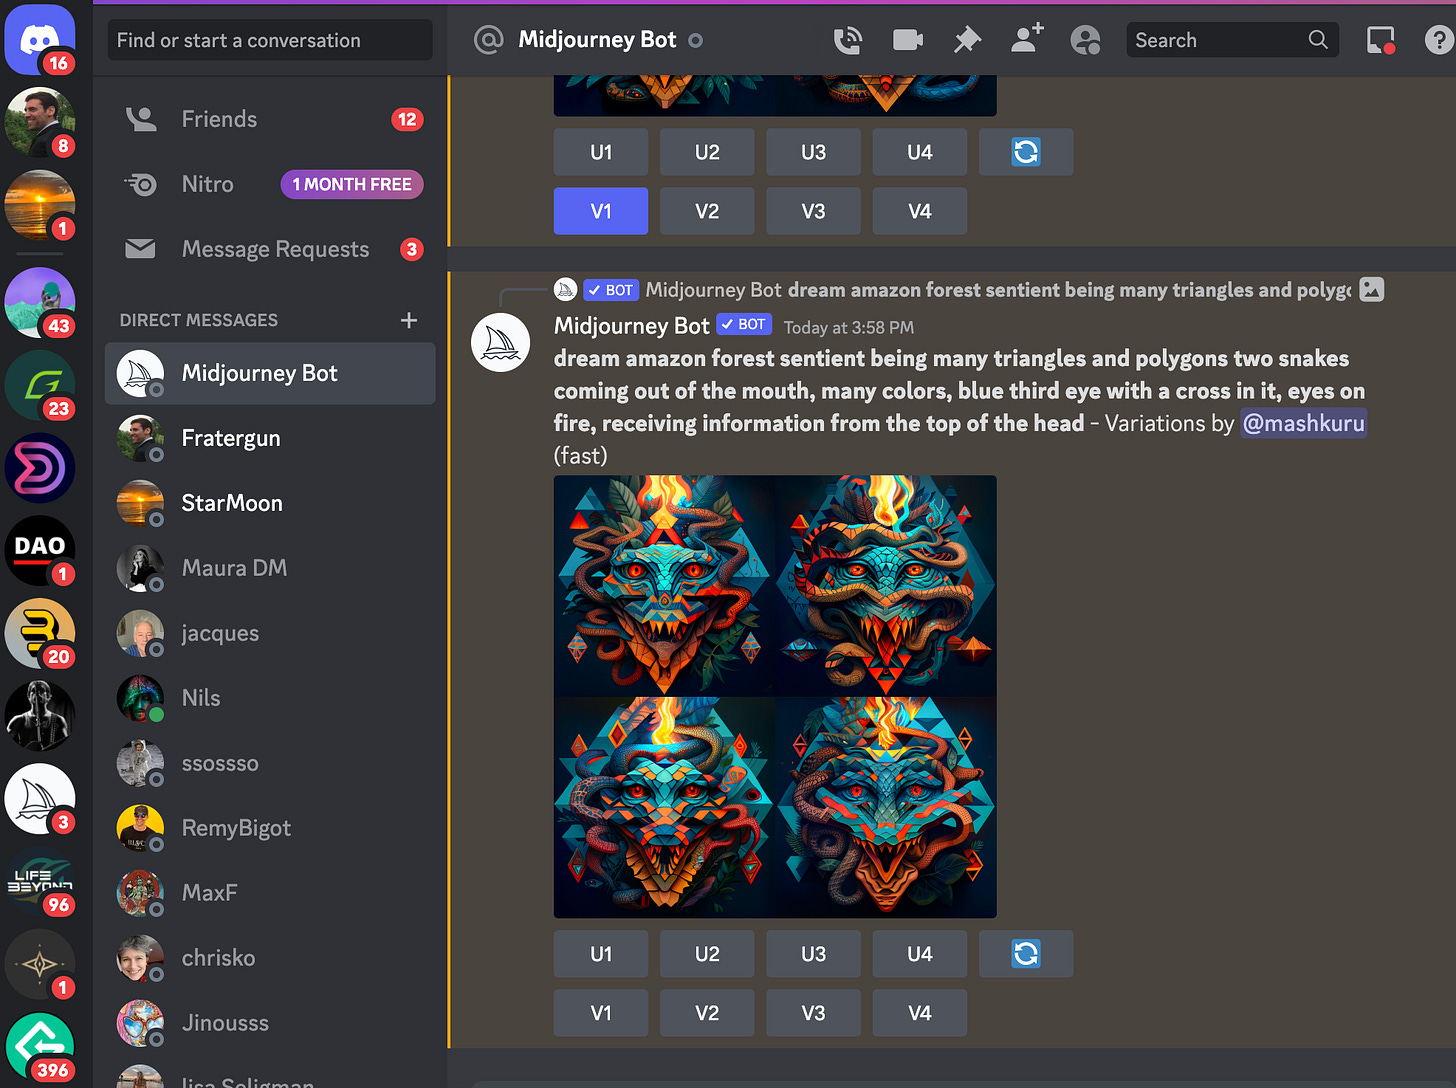Open yellow server with badge 20
This screenshot has height=1088, width=1456.
click(x=40, y=633)
